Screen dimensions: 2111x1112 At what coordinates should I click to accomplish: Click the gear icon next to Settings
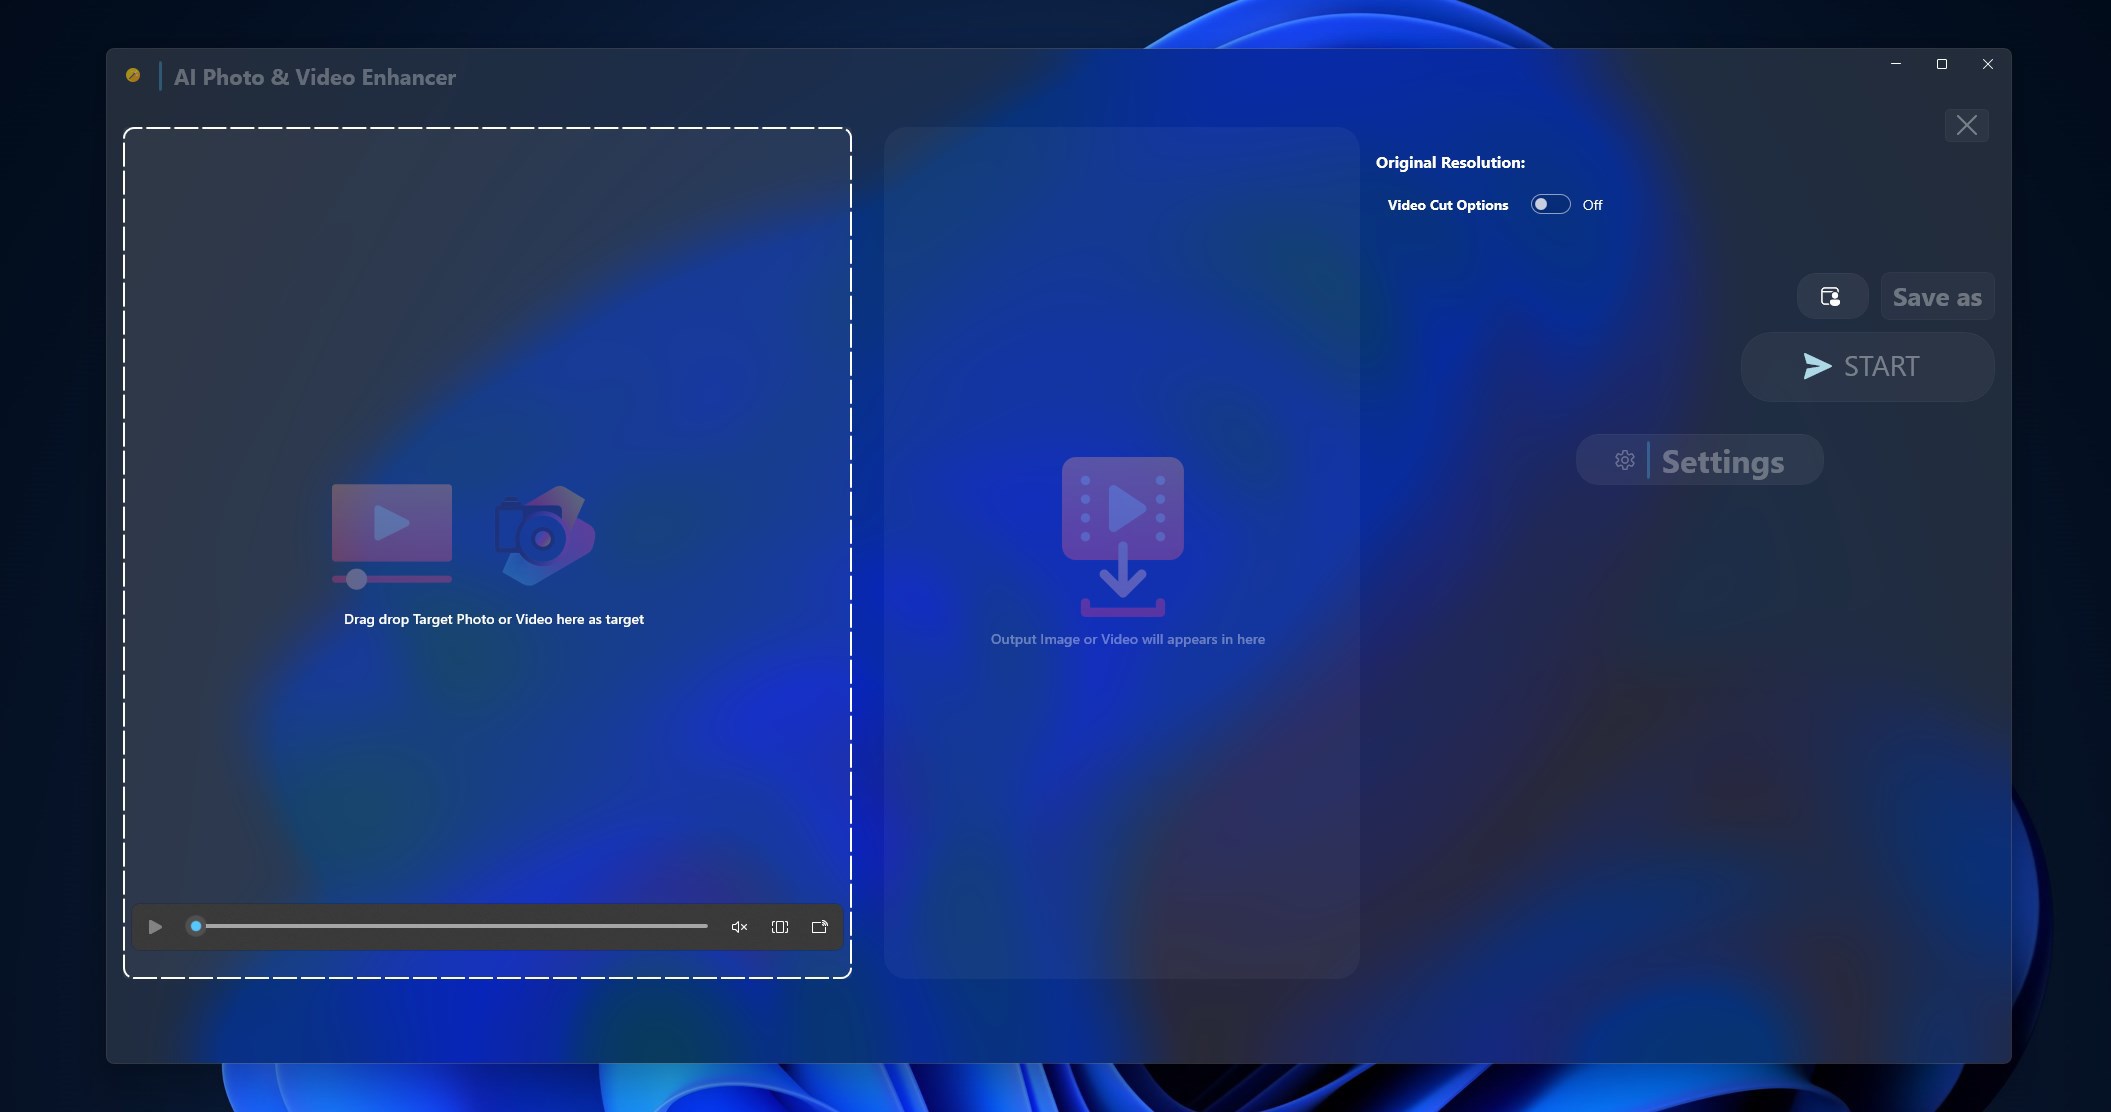coord(1624,460)
